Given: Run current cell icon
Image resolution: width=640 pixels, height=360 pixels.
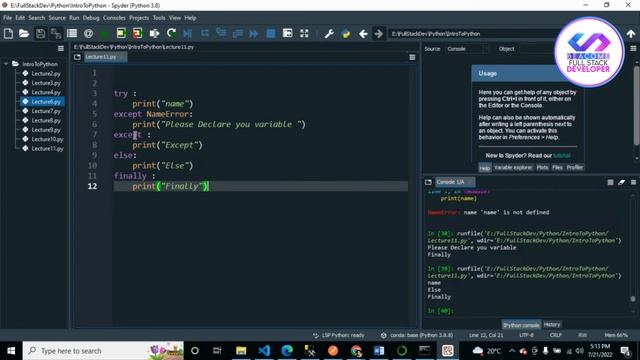Looking at the screenshot, I should pyautogui.click(x=121, y=33).
